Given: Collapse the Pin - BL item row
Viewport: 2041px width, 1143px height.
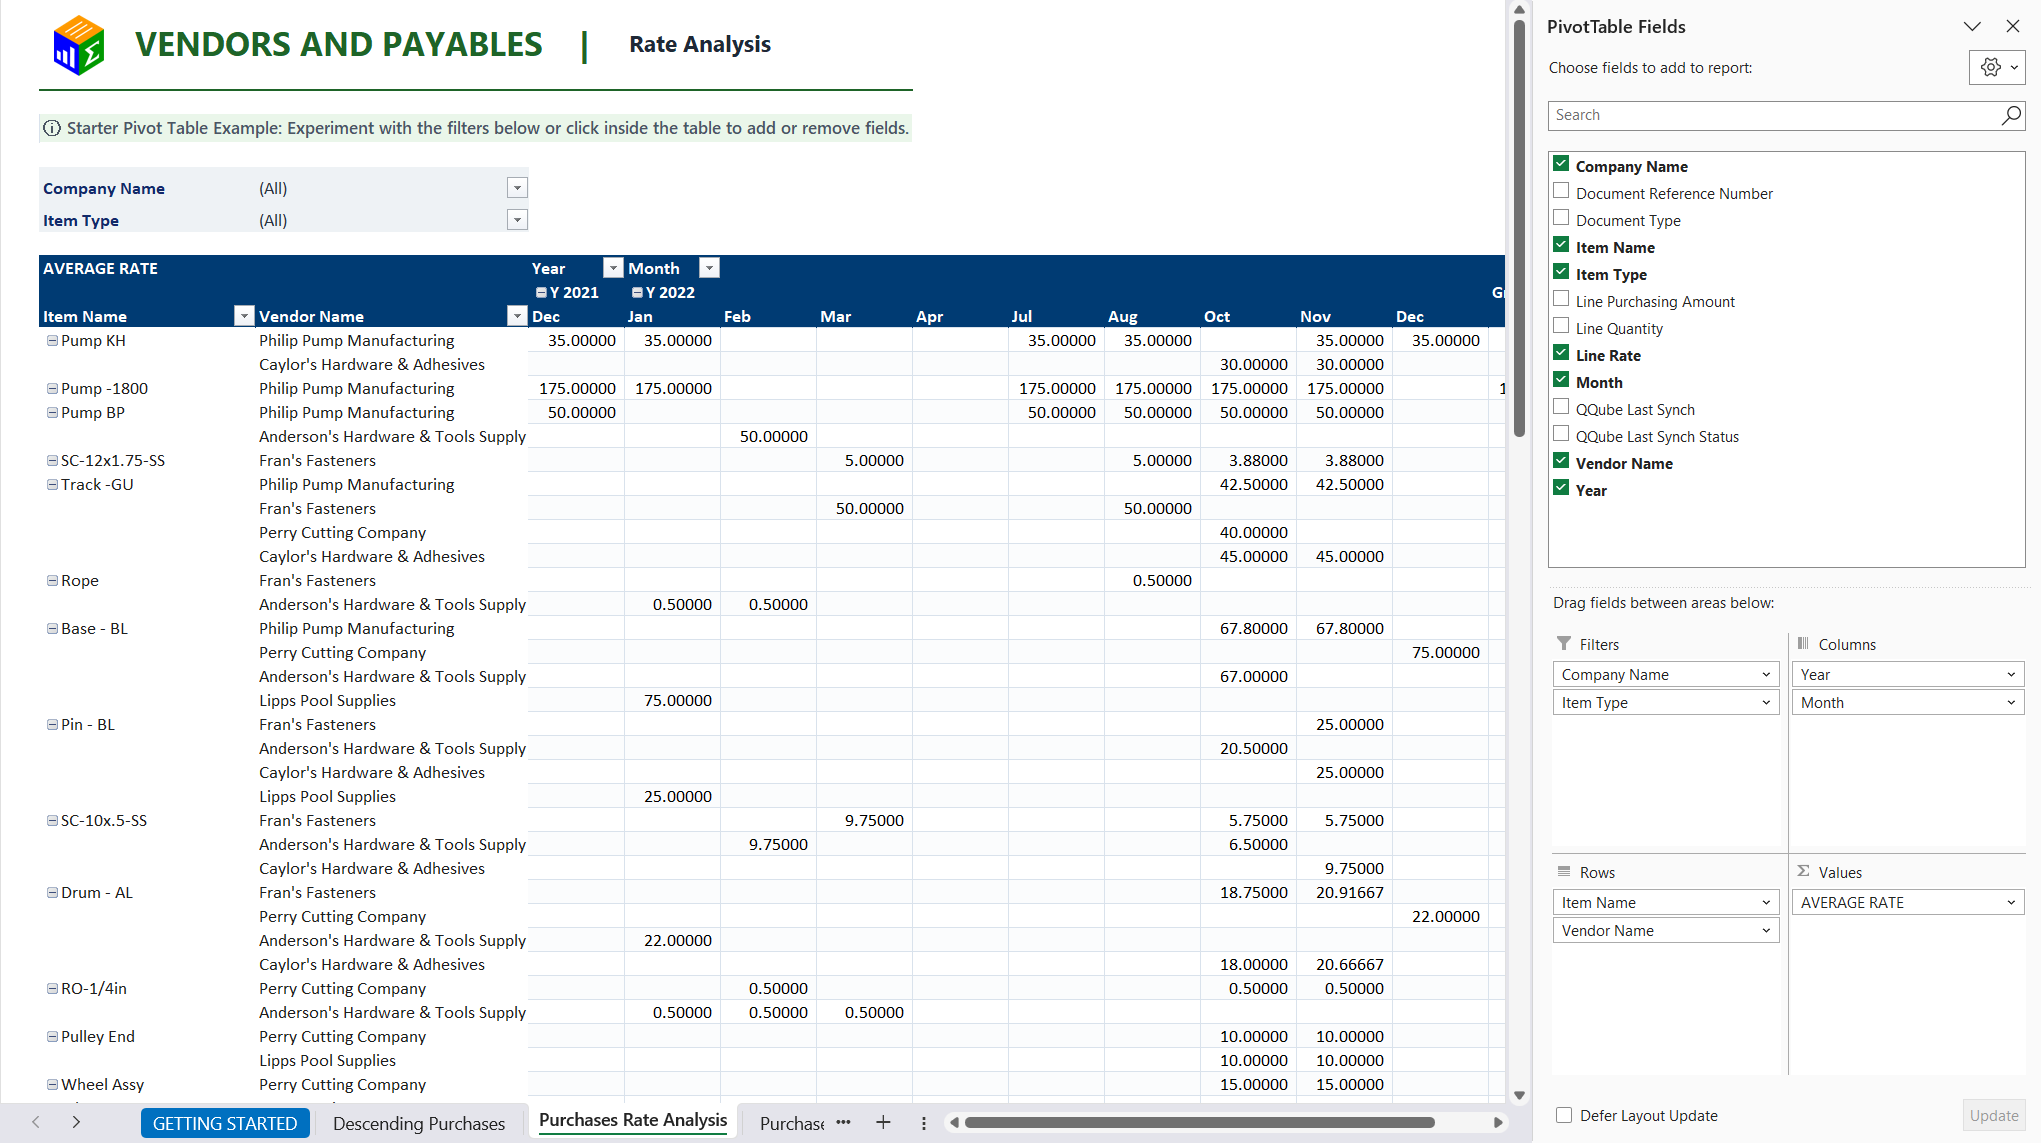Looking at the screenshot, I should pyautogui.click(x=52, y=724).
